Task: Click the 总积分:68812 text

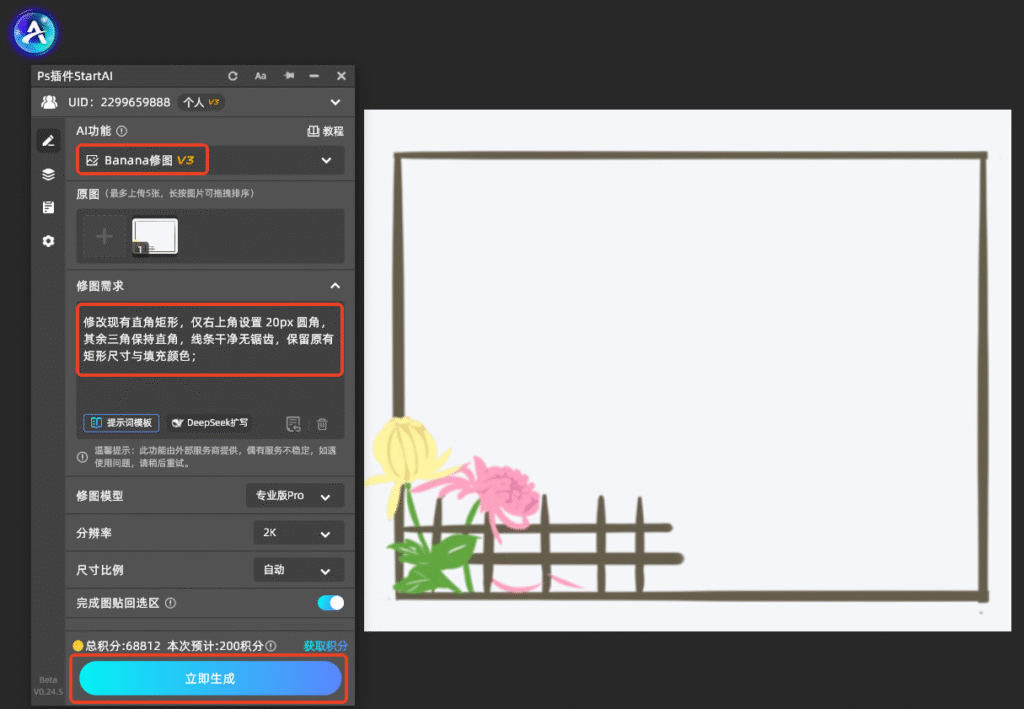Action: (123, 646)
